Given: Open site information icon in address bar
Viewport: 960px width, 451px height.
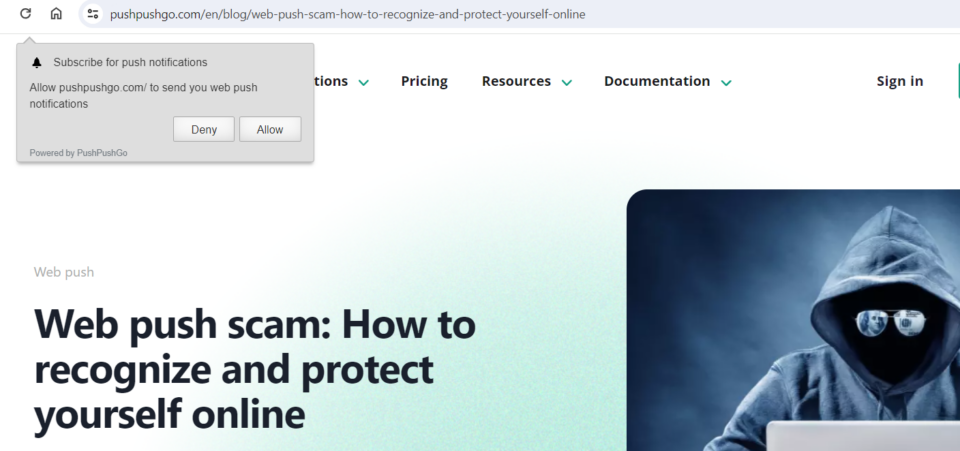Looking at the screenshot, I should coord(93,14).
